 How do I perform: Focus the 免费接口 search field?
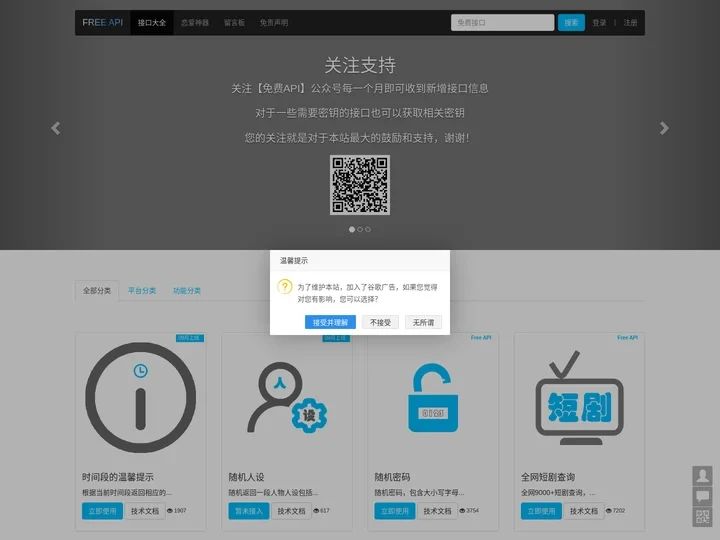[x=502, y=22]
